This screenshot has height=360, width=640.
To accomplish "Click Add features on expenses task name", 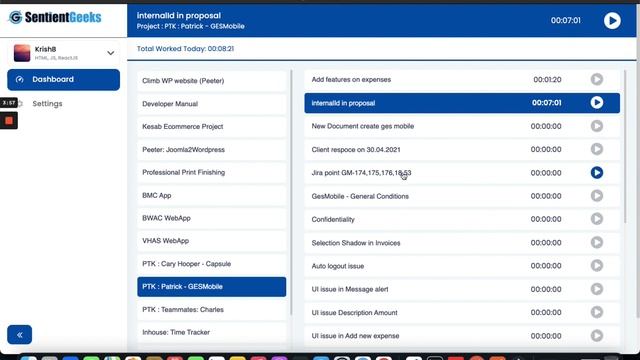I will (351, 80).
